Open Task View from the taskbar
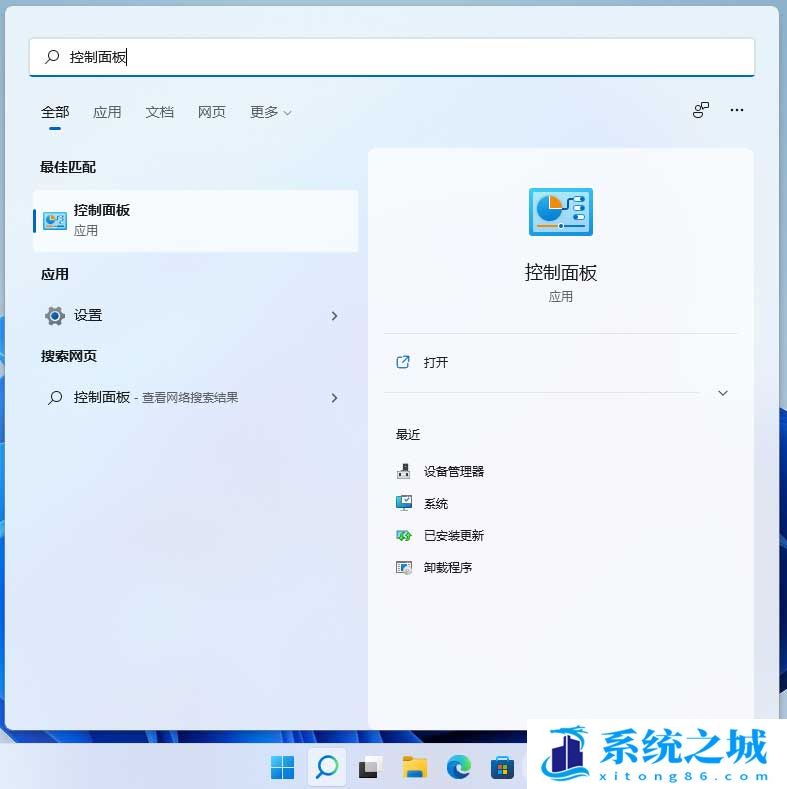 click(x=370, y=767)
